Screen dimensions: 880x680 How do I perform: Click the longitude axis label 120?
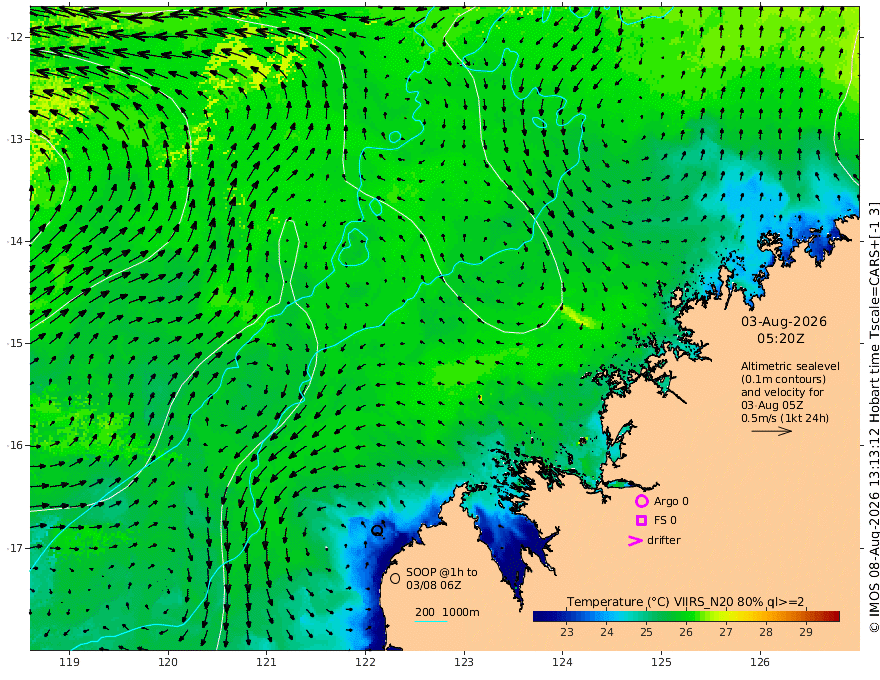pyautogui.click(x=168, y=662)
